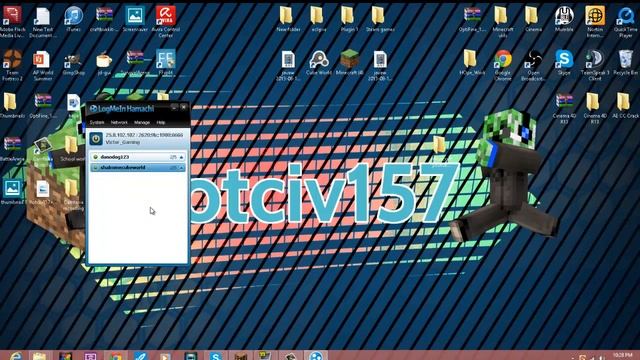Open the Network menu in Hamachi
The image size is (640, 360).
[x=119, y=122]
